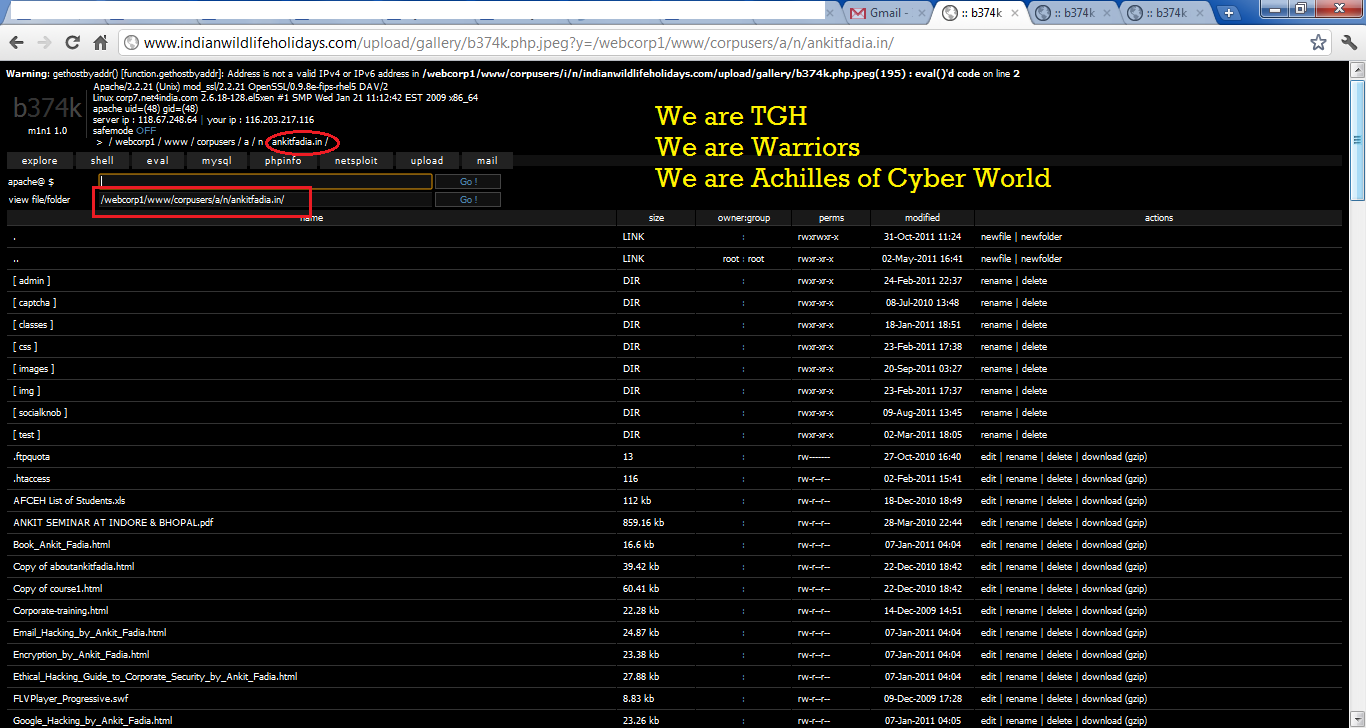This screenshot has height=728, width=1366.
Task: Open the Corporate-training.html file link
Action: point(60,611)
